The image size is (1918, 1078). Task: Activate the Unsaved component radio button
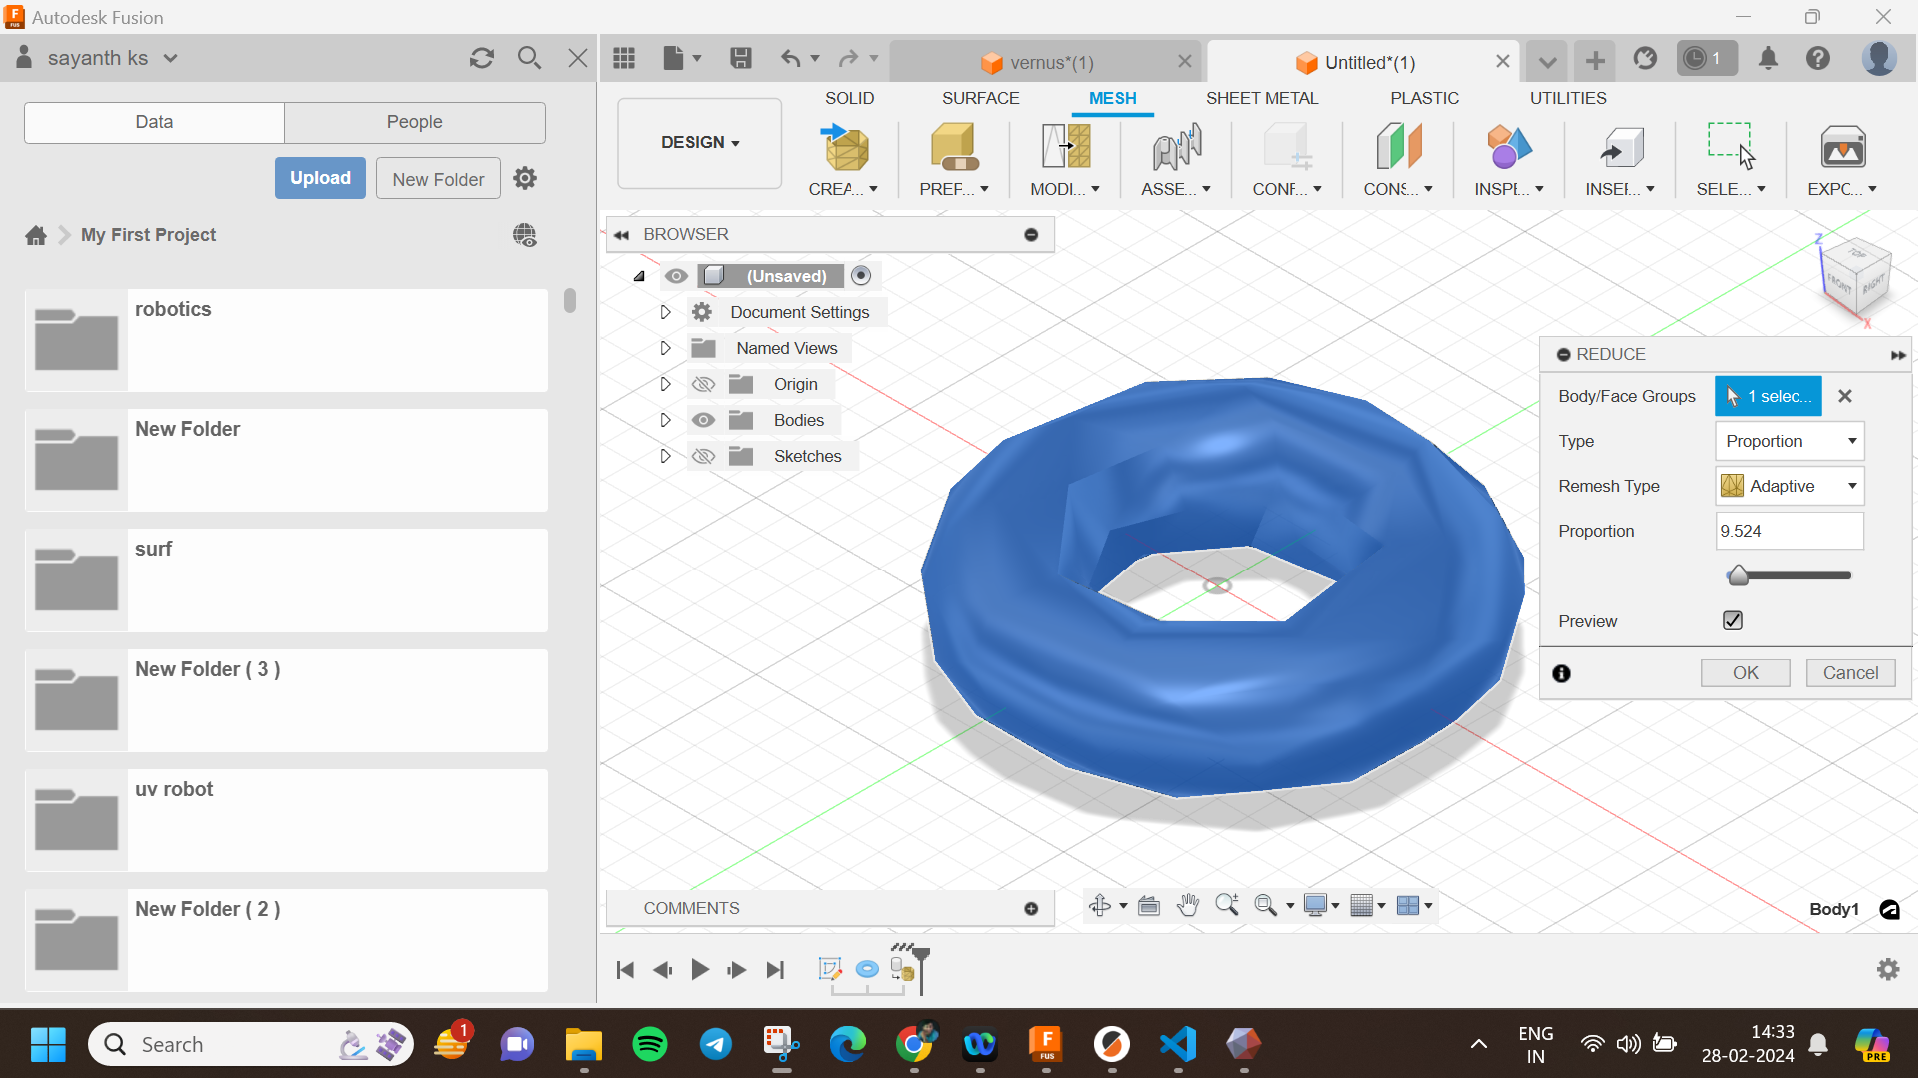coord(861,275)
